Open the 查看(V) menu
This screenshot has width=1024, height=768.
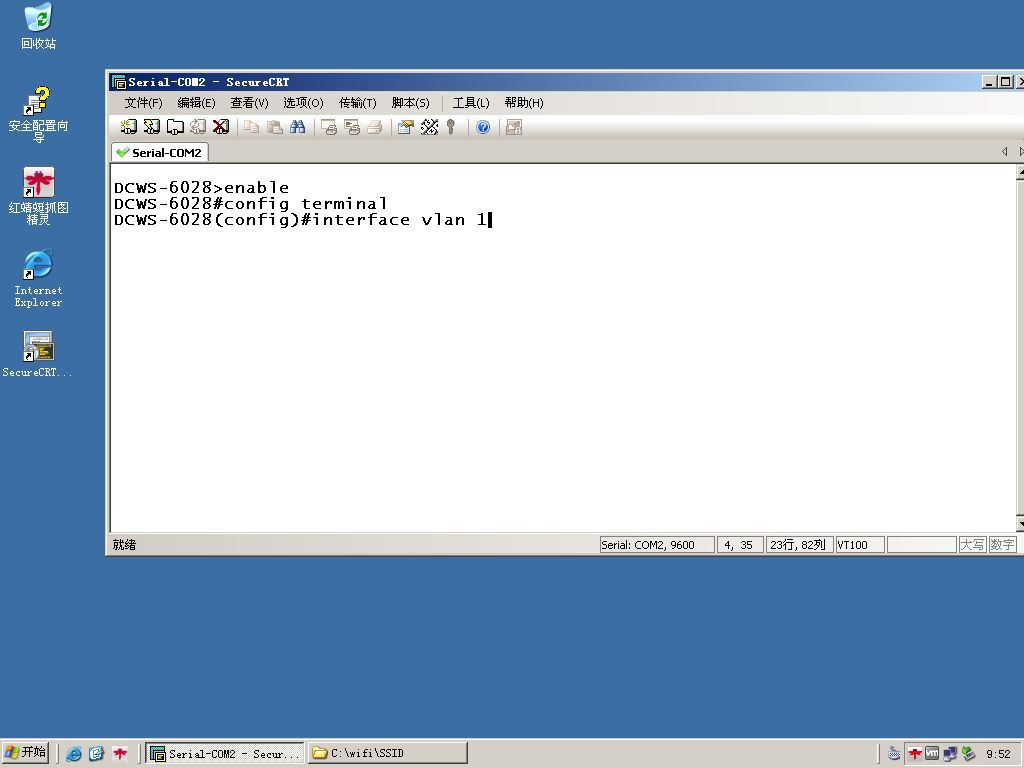coord(249,103)
